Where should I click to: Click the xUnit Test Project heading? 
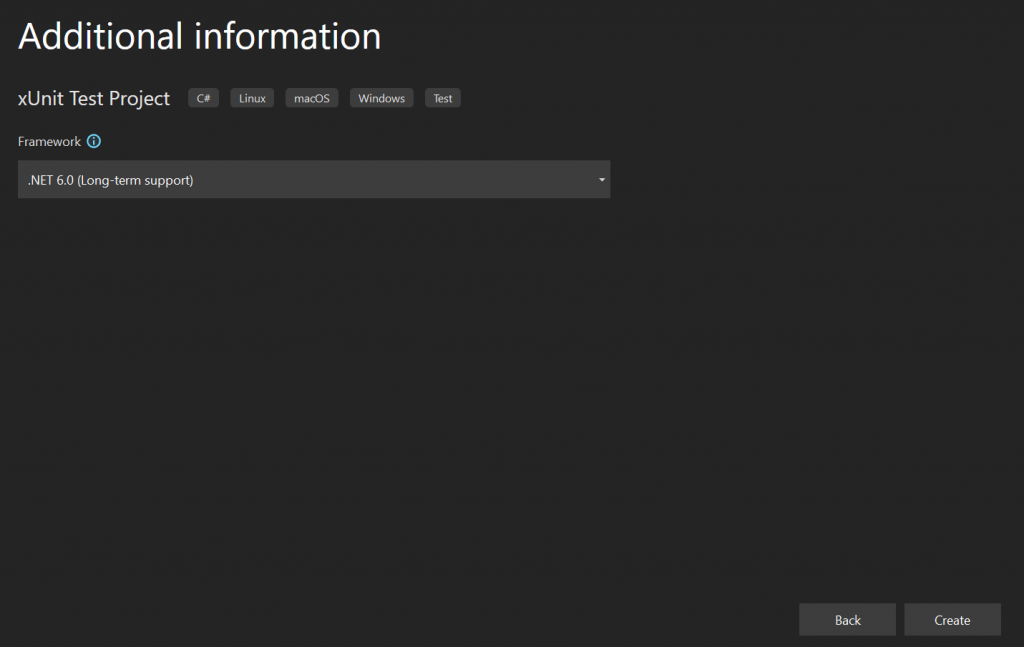[93, 98]
